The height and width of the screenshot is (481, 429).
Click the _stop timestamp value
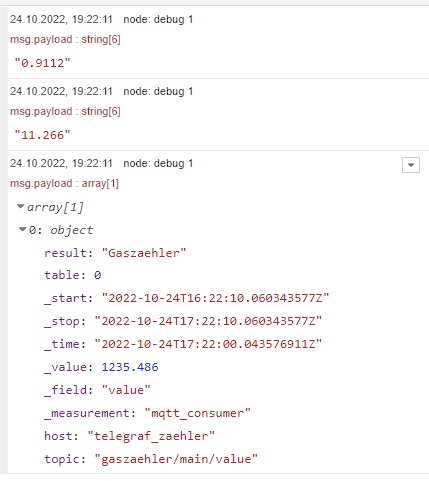[x=208, y=321]
